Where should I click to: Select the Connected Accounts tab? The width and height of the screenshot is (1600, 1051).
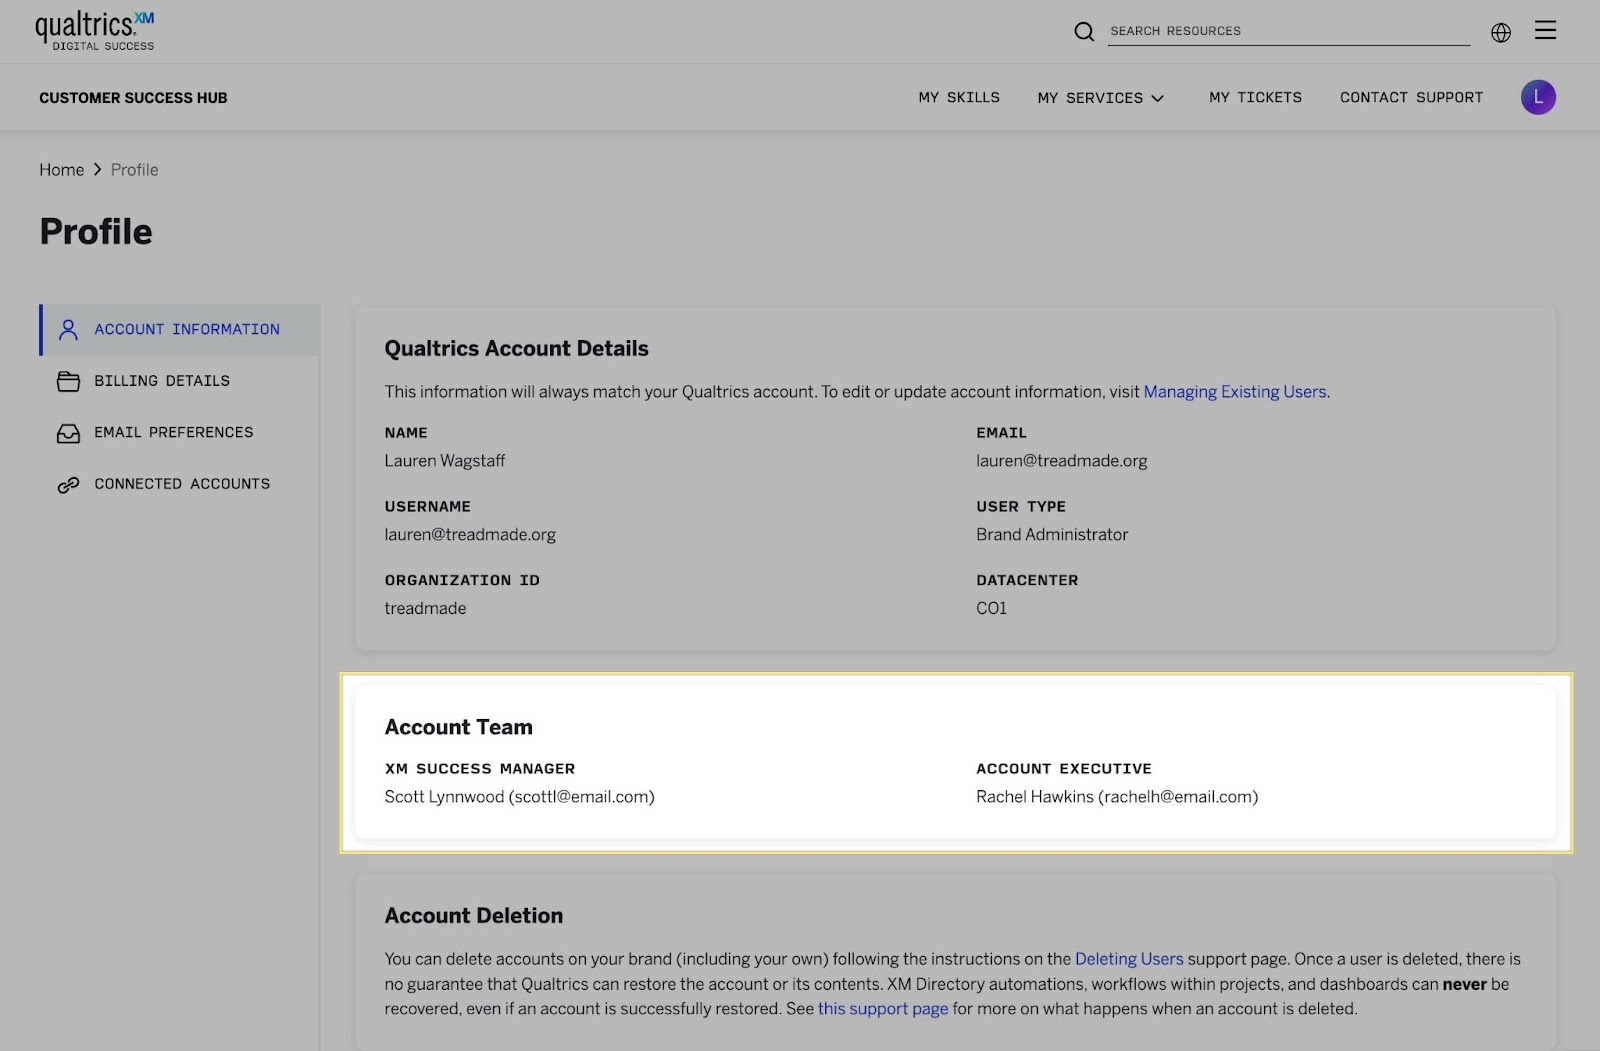[180, 484]
